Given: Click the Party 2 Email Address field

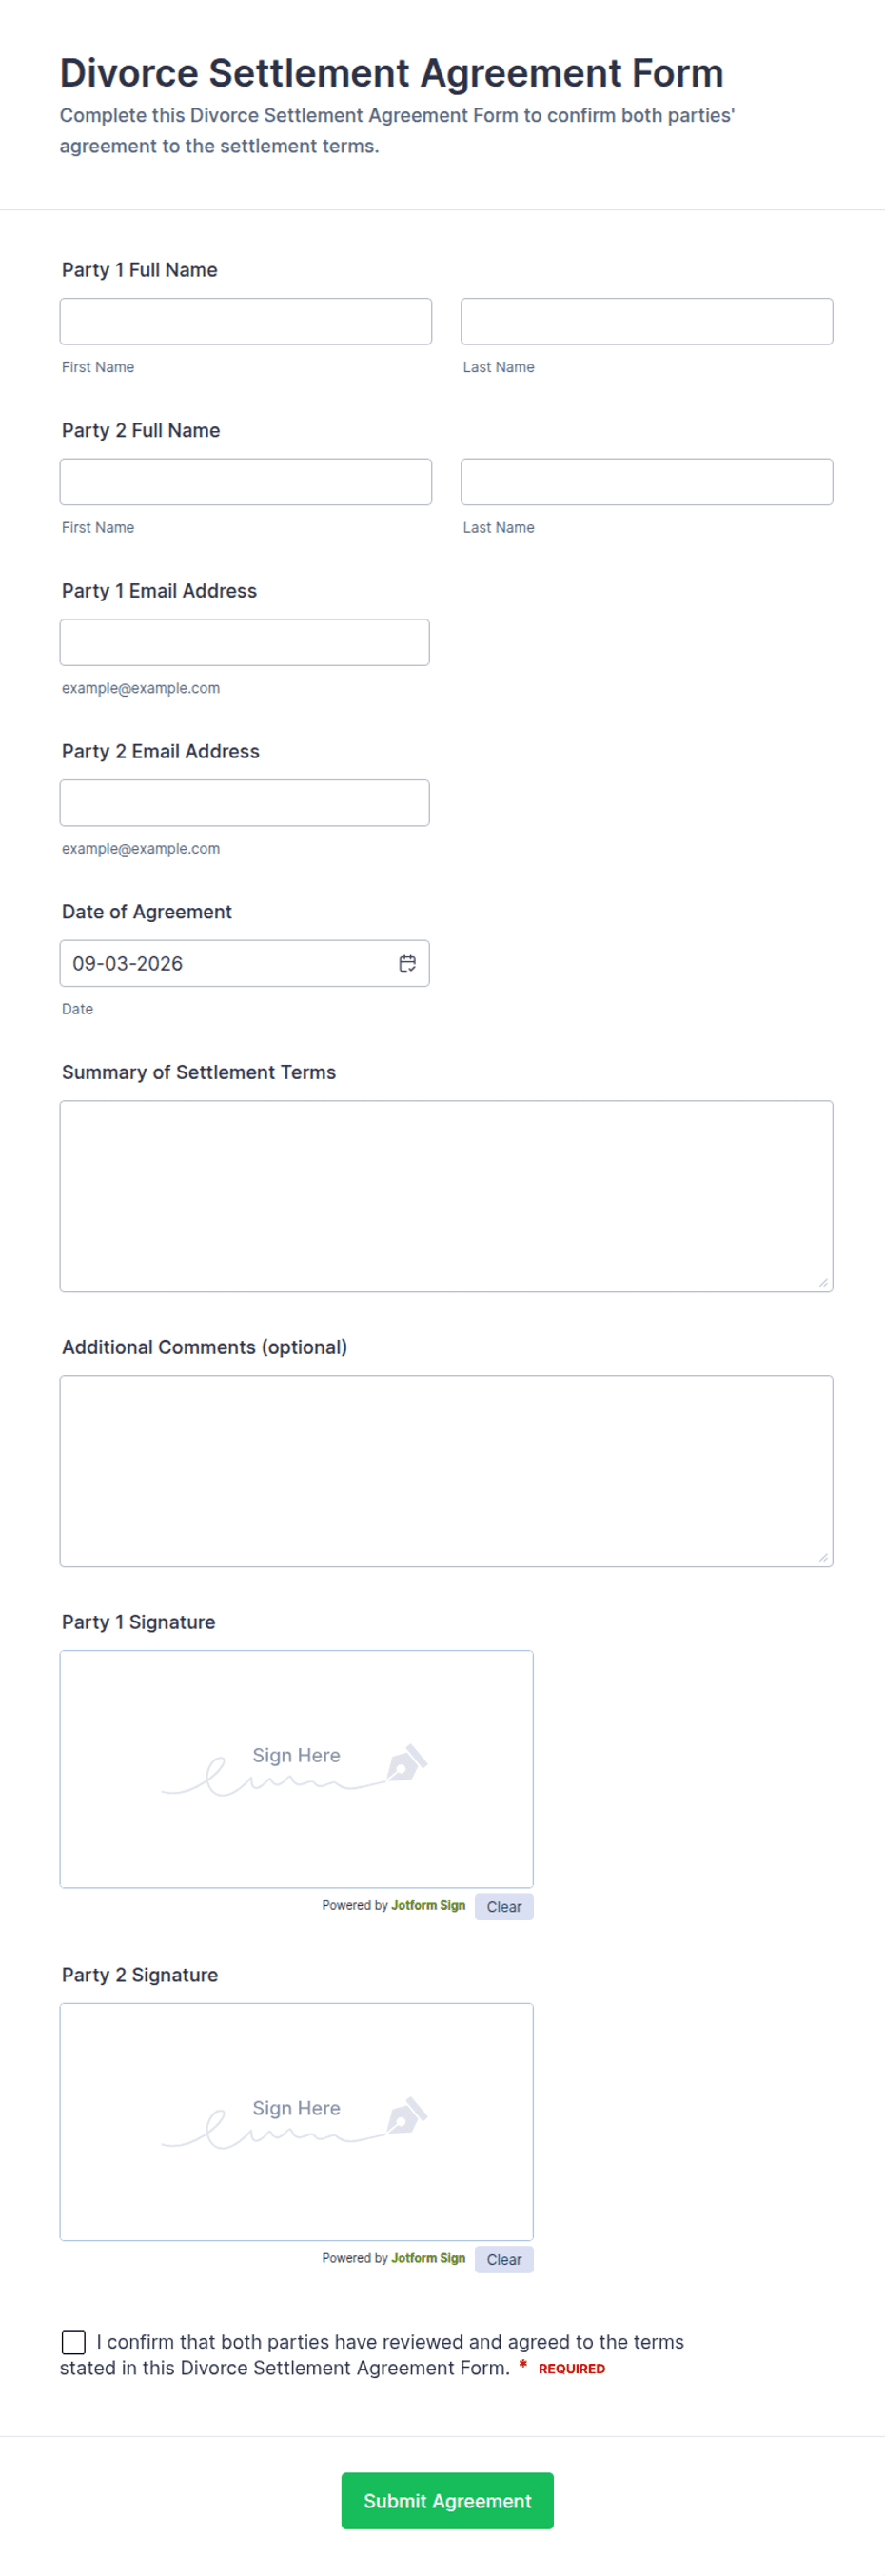Looking at the screenshot, I should pyautogui.click(x=245, y=803).
